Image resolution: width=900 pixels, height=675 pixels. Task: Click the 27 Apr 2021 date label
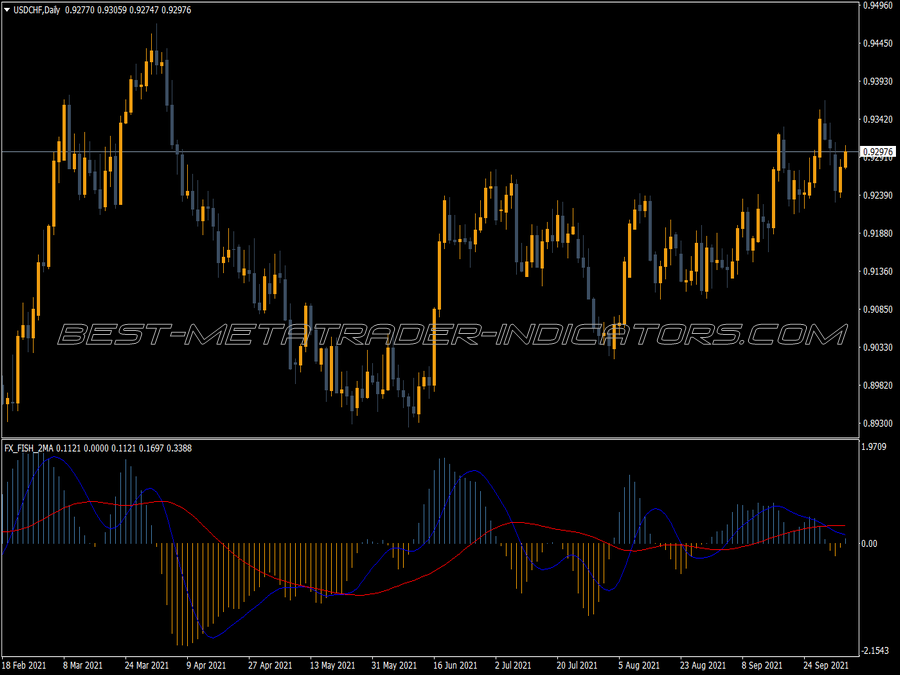(x=270, y=666)
